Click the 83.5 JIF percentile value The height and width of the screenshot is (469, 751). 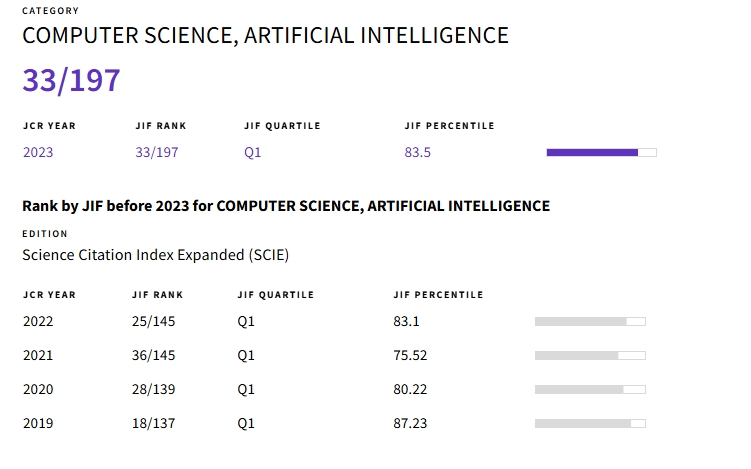pos(418,153)
